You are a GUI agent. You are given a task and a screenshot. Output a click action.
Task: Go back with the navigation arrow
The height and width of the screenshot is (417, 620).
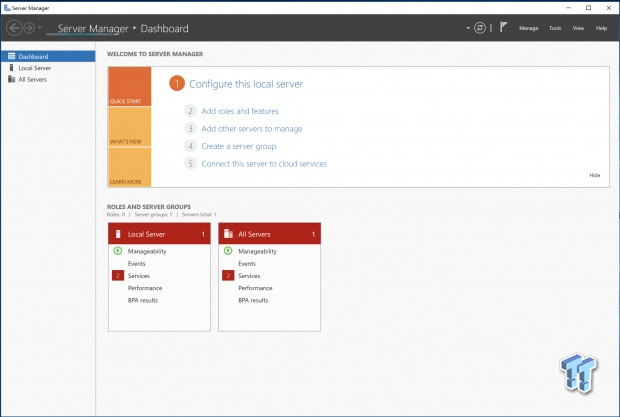(14, 28)
